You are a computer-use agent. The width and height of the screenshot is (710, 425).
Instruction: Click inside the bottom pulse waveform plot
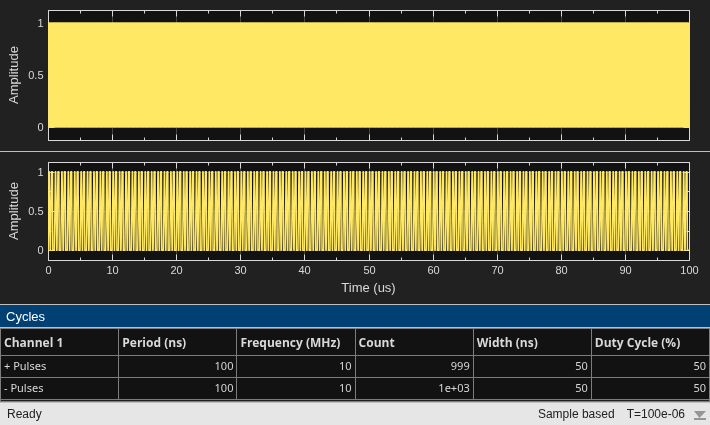click(x=369, y=211)
